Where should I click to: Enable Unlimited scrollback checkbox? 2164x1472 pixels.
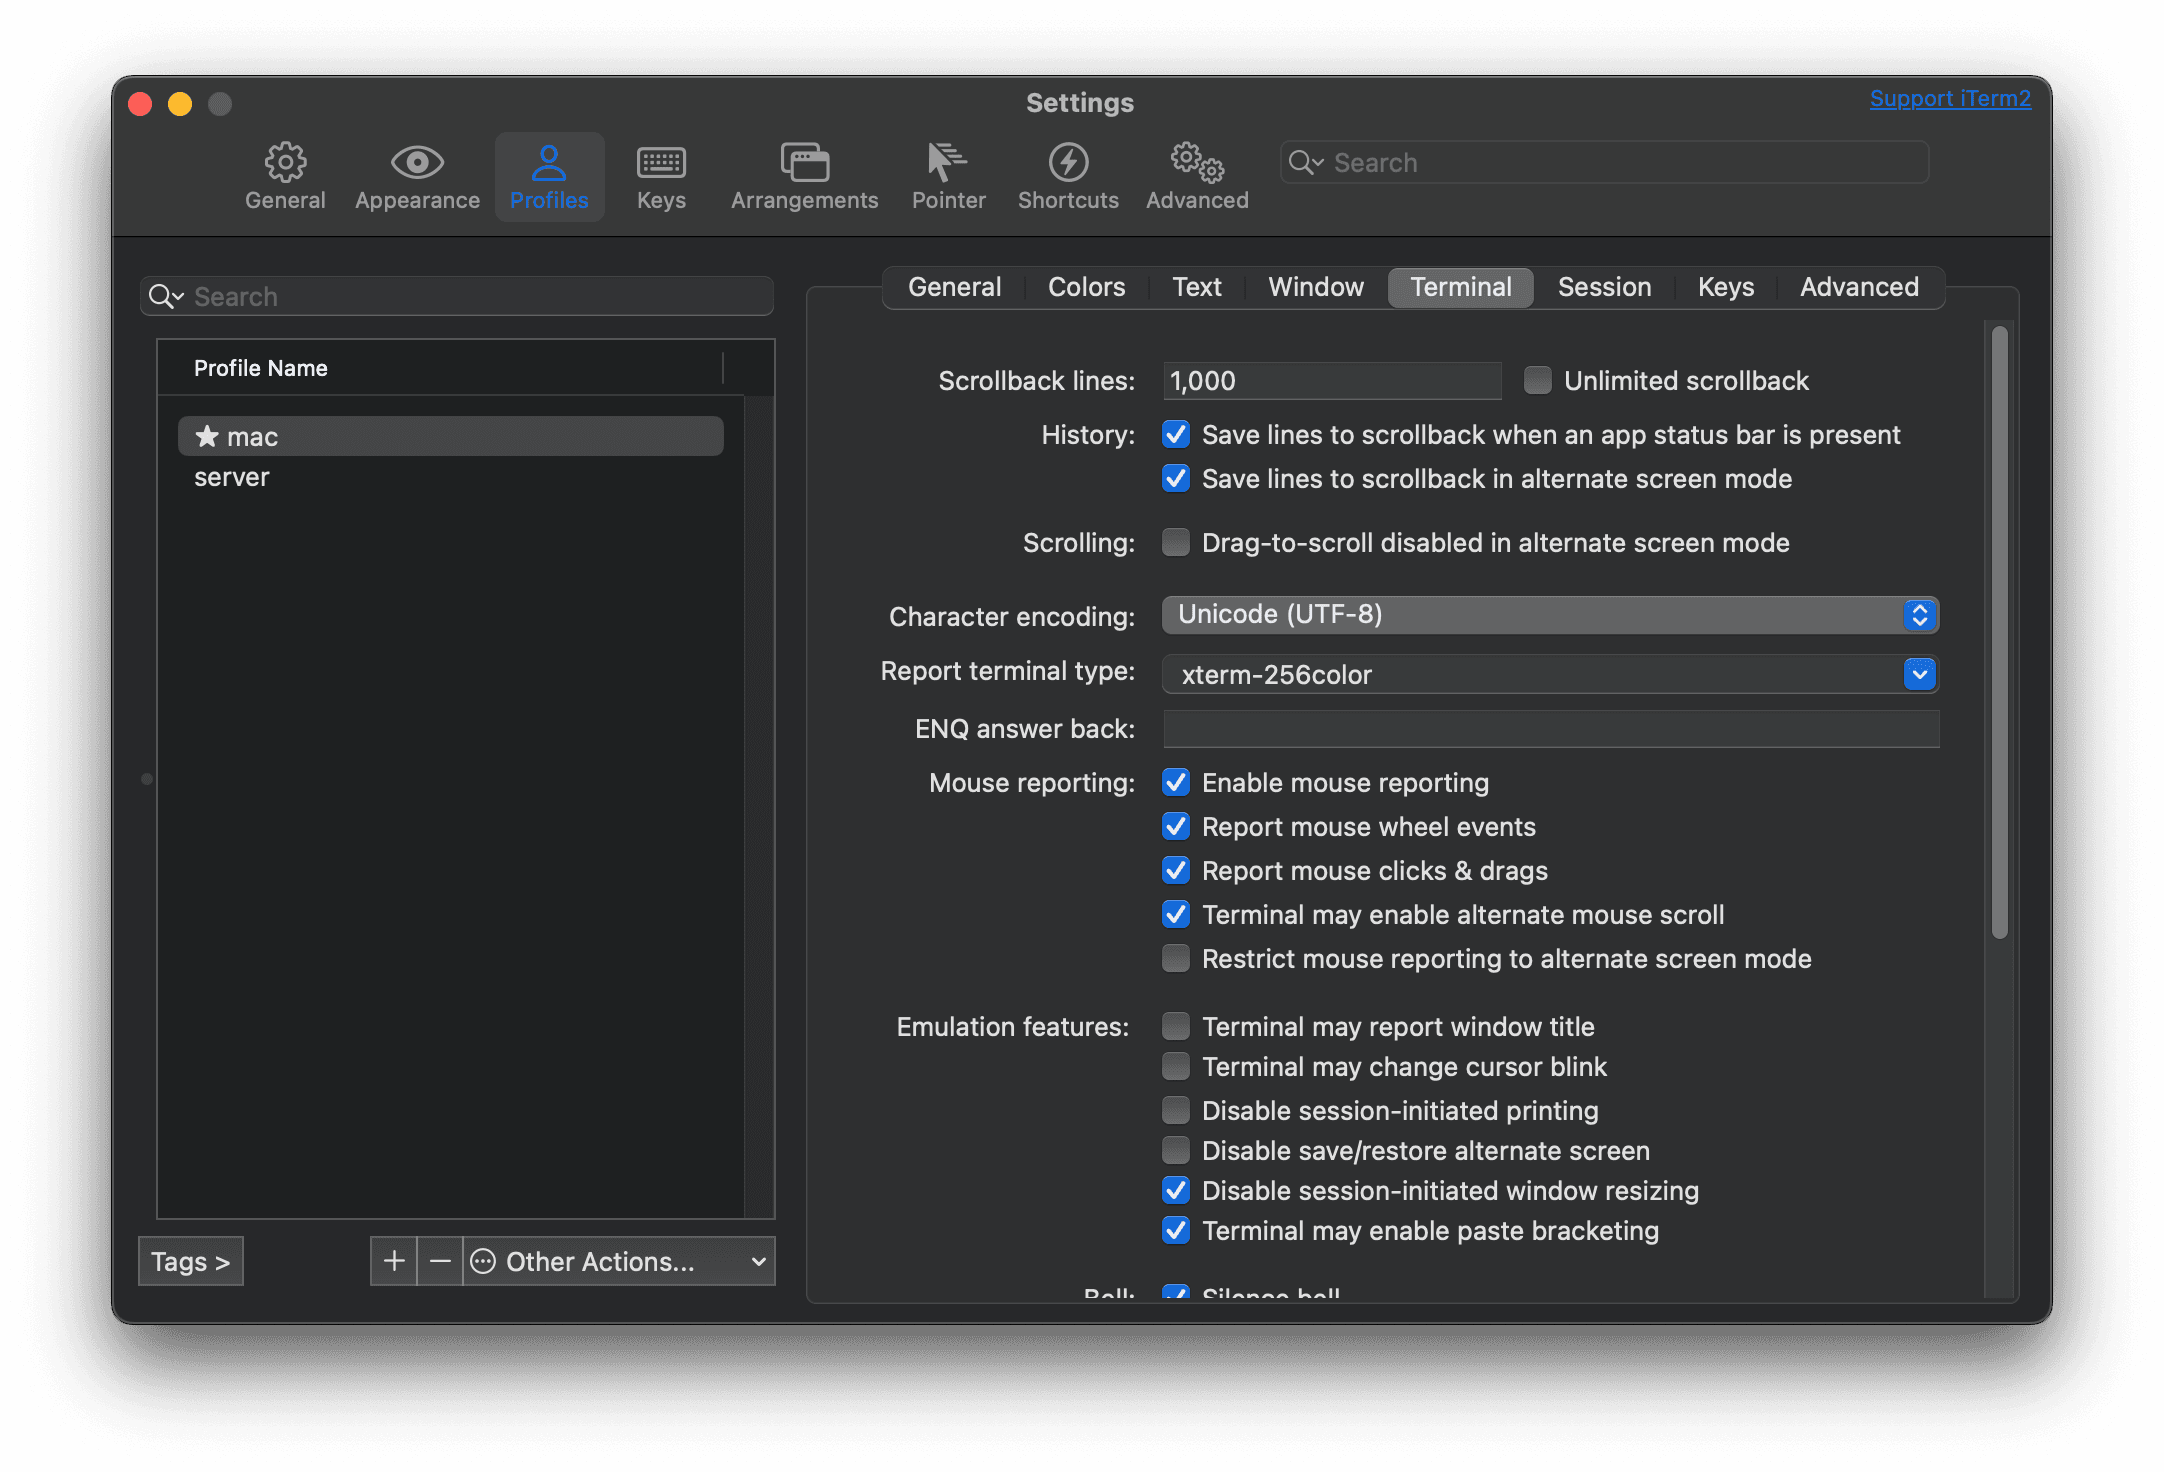point(1537,380)
